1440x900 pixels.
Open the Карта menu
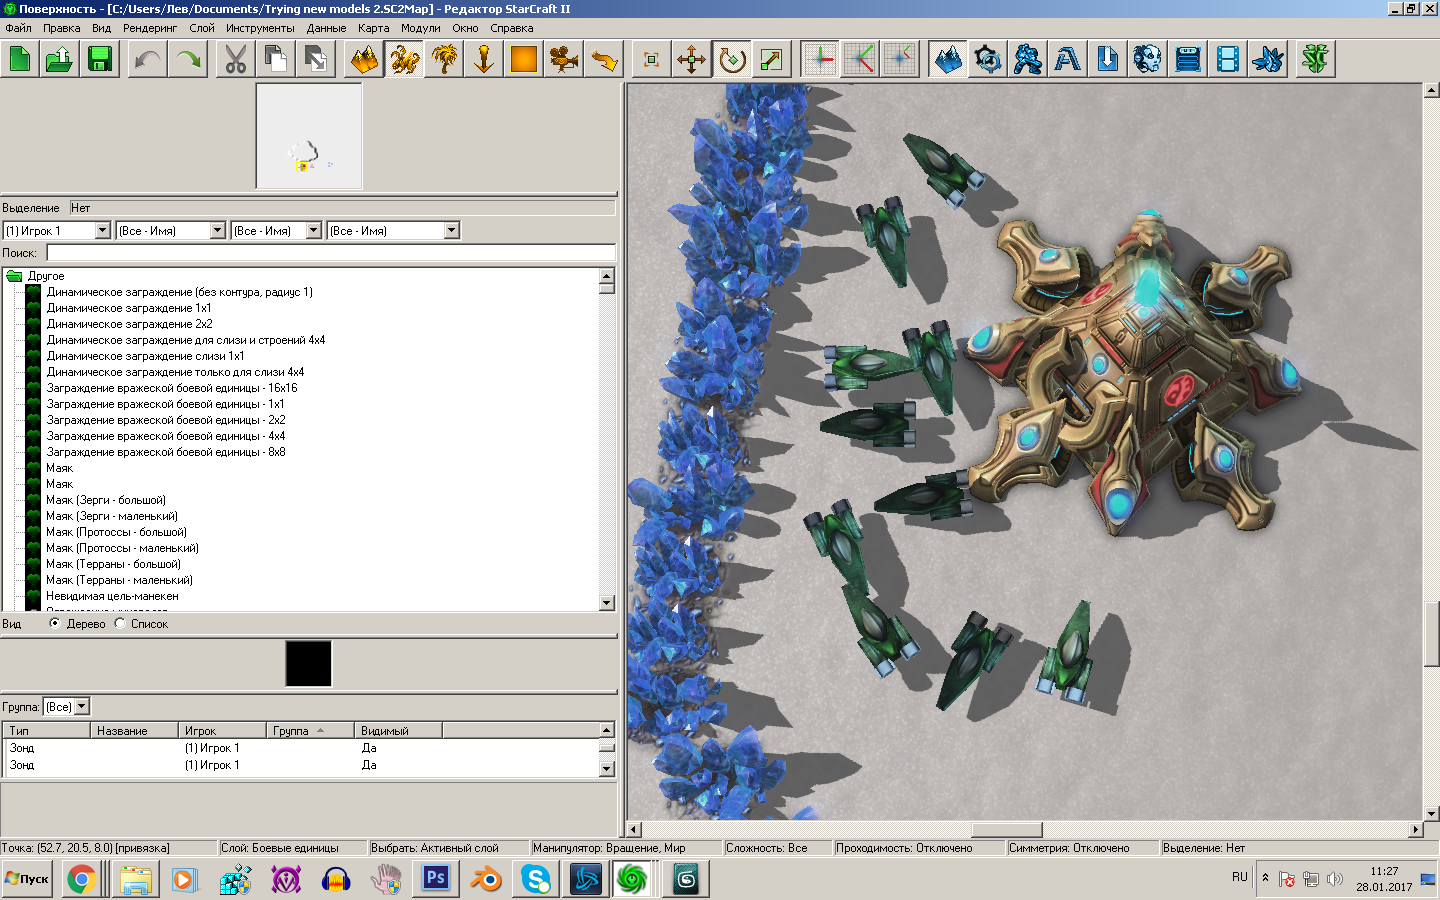pyautogui.click(x=374, y=28)
